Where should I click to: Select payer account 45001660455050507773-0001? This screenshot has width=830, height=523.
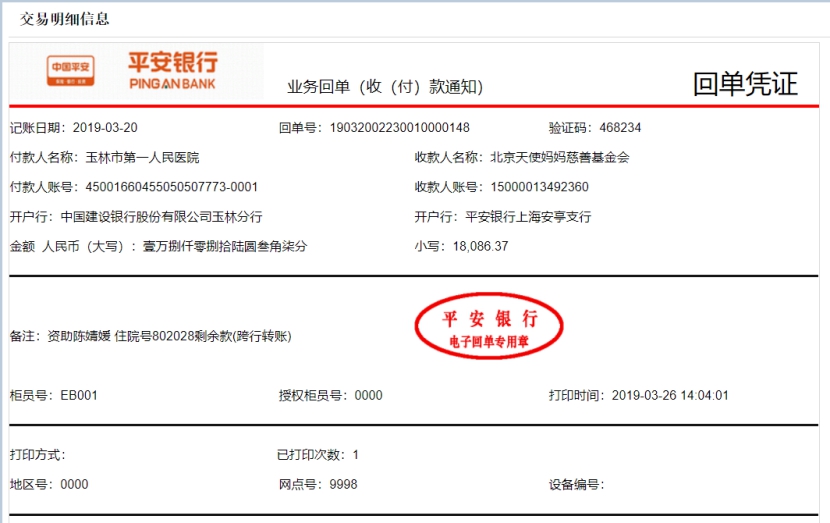[x=172, y=187]
